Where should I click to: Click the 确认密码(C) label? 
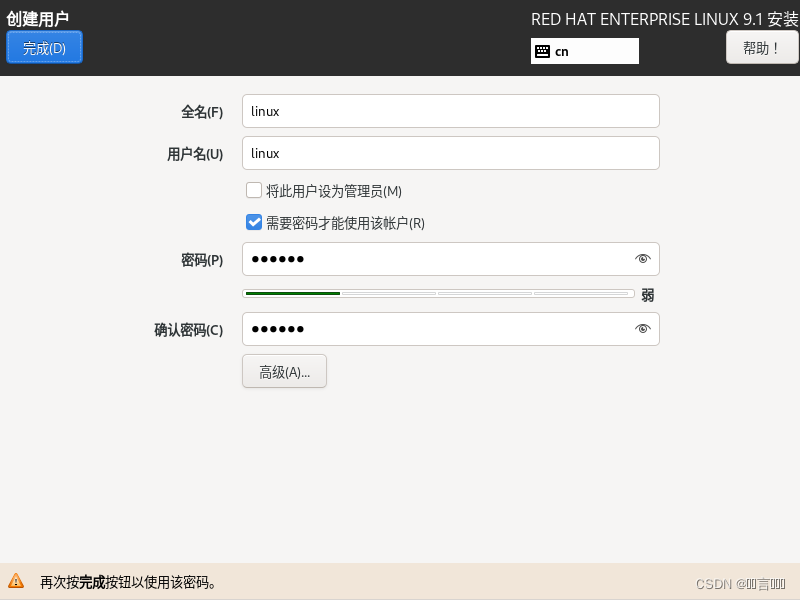pyautogui.click(x=189, y=330)
